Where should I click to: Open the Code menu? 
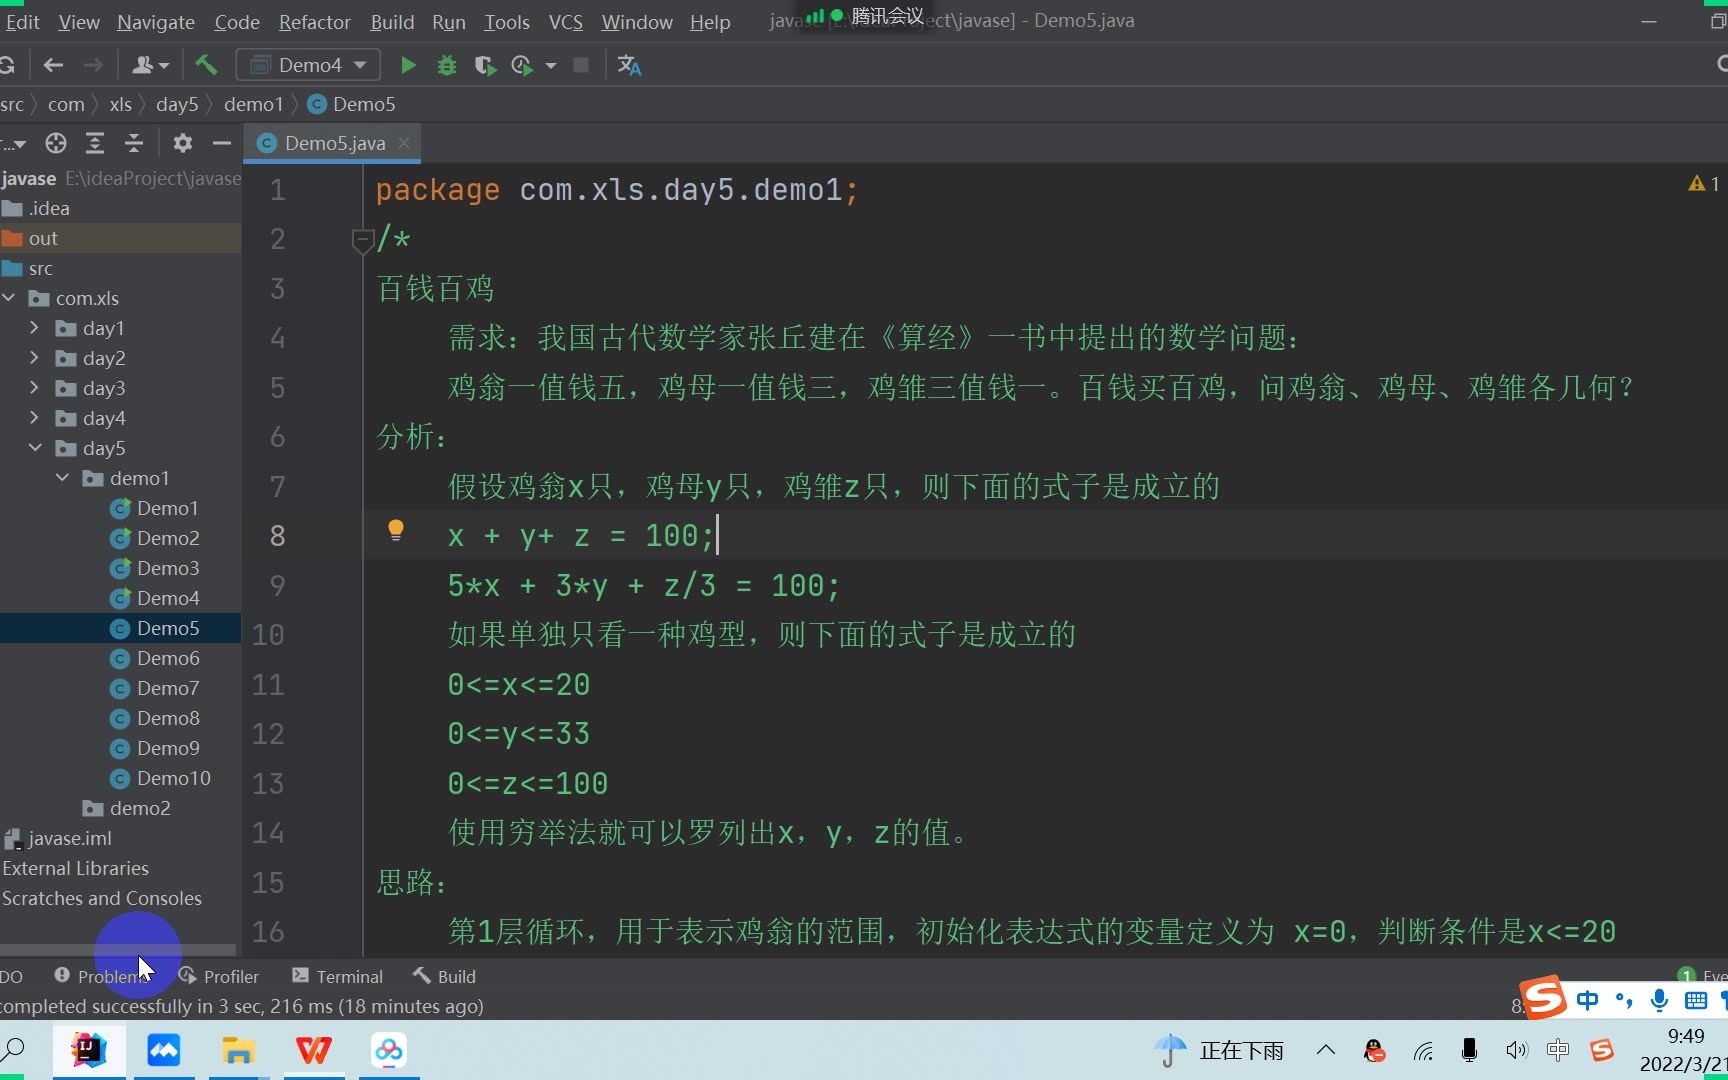(237, 22)
